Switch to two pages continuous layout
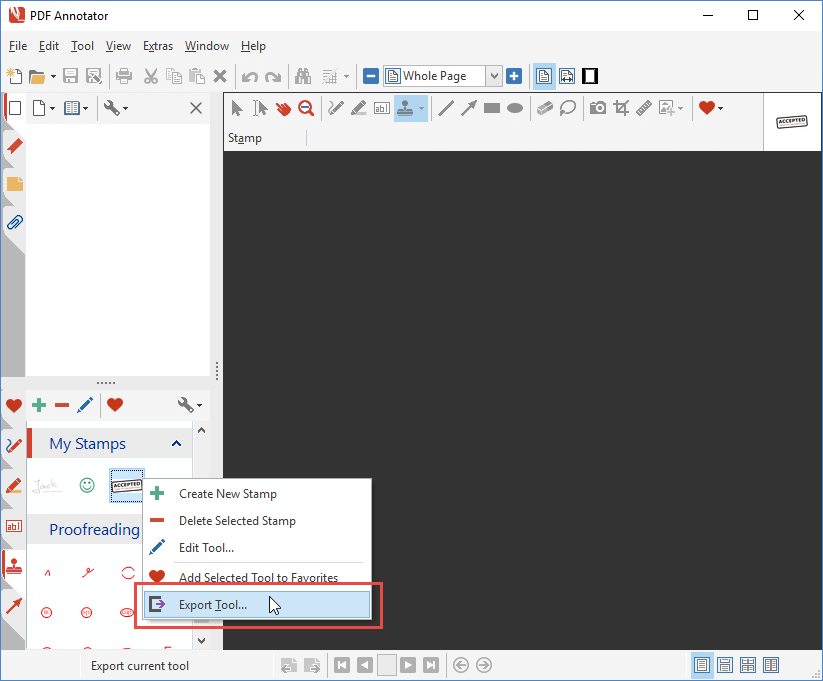The width and height of the screenshot is (823, 681). [748, 666]
